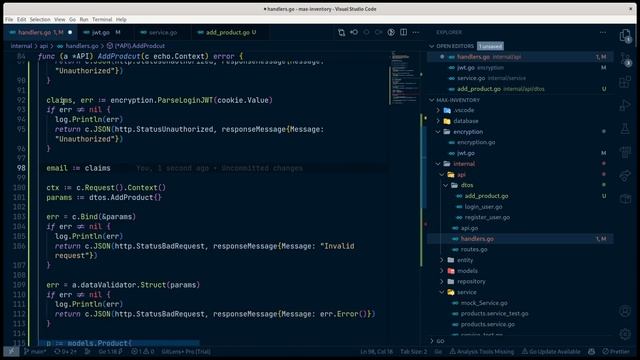Collapse the dtos folder
Screen dimensions: 640x360
point(446,185)
